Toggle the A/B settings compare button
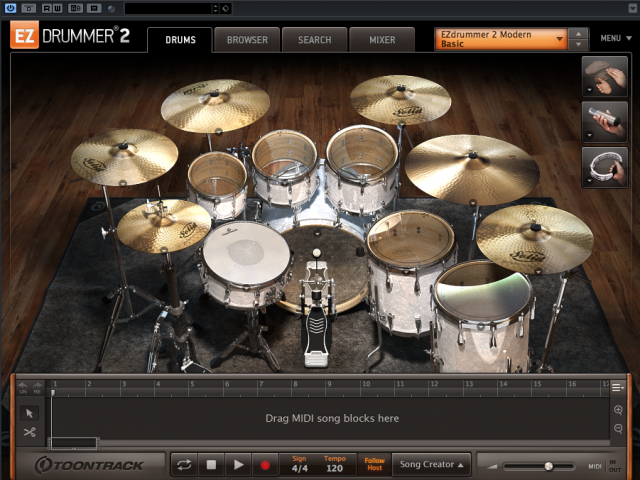The height and width of the screenshot is (480, 640). coord(75,8)
